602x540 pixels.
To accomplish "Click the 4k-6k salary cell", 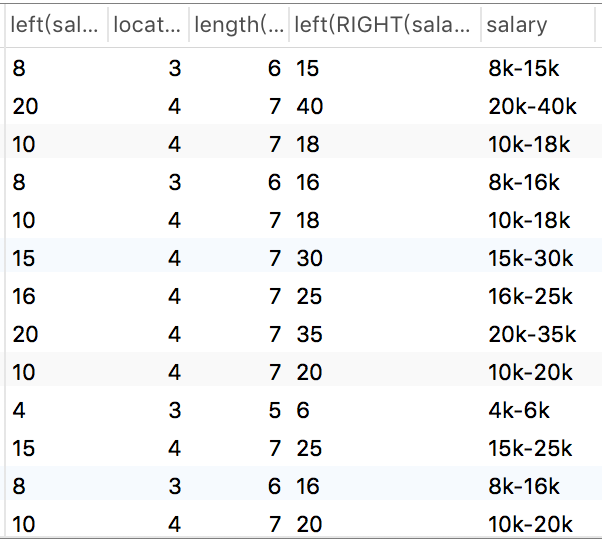I will [518, 411].
